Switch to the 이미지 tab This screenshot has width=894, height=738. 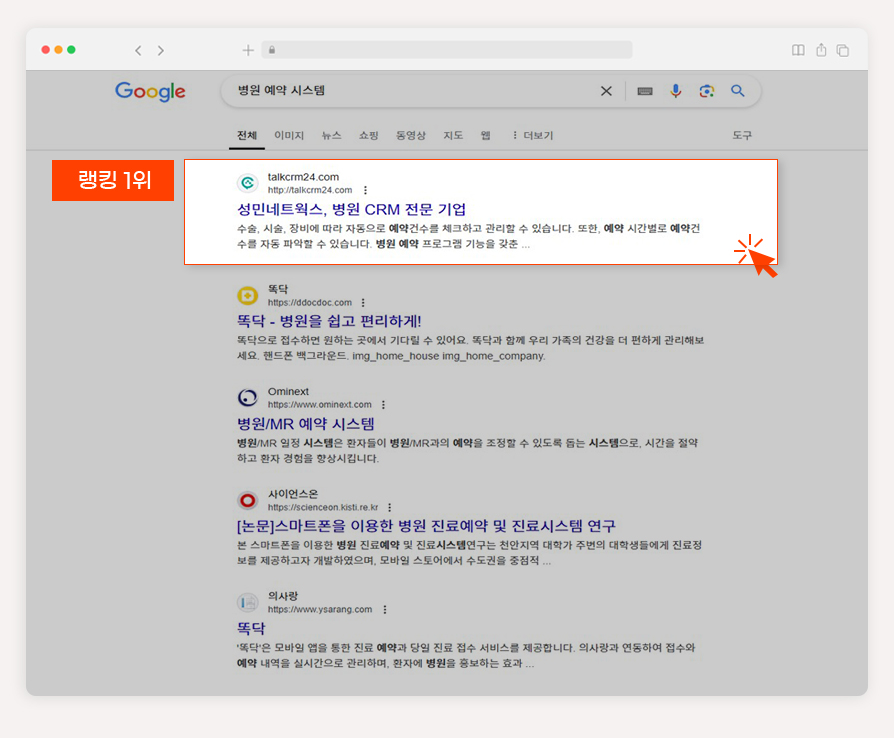(x=289, y=135)
